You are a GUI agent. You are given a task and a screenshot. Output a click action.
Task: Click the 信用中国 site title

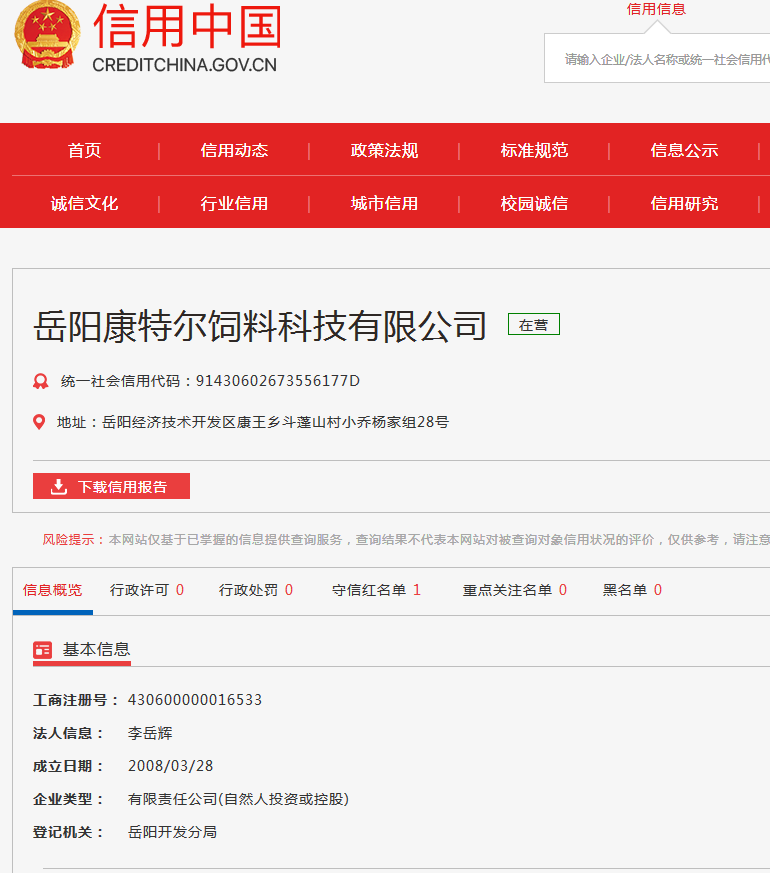click(188, 26)
